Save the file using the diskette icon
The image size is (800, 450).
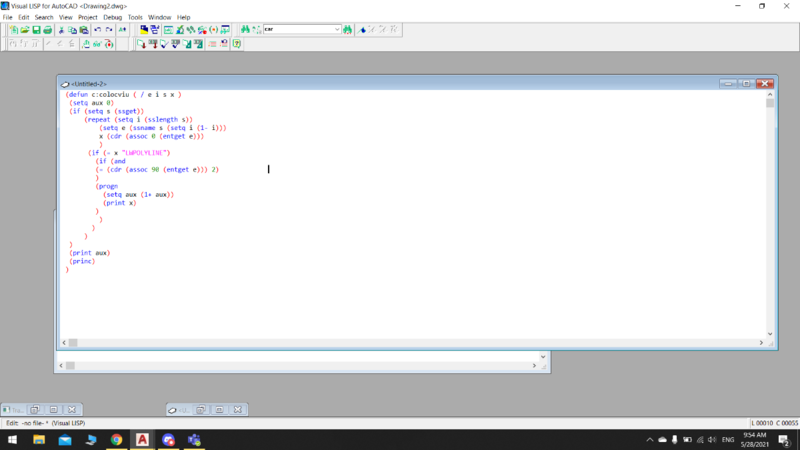(36, 30)
